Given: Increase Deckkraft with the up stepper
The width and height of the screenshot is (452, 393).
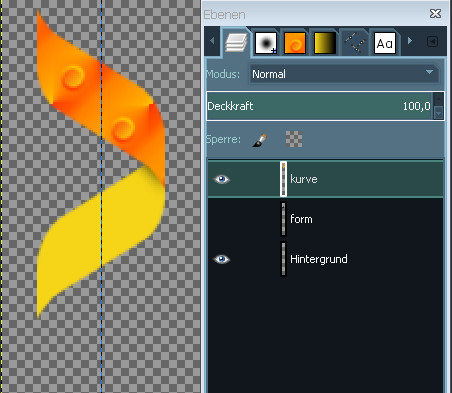Looking at the screenshot, I should click(439, 99).
